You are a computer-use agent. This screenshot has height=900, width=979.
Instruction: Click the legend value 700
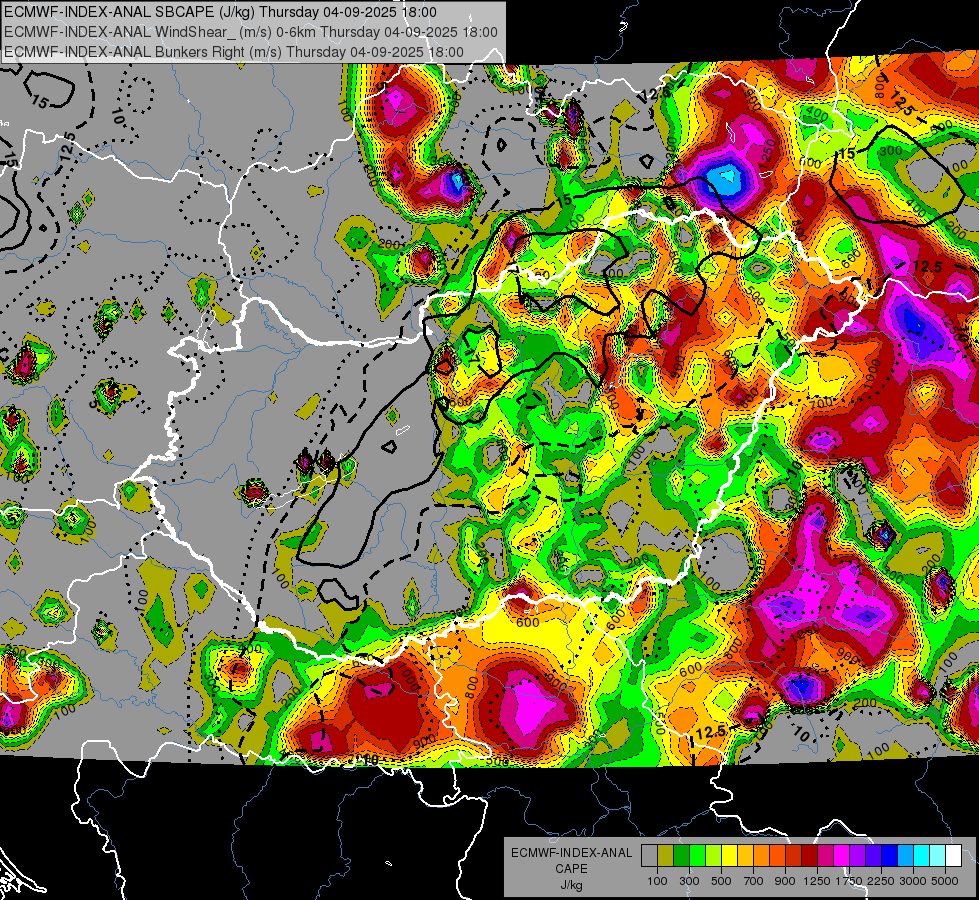[x=754, y=881]
